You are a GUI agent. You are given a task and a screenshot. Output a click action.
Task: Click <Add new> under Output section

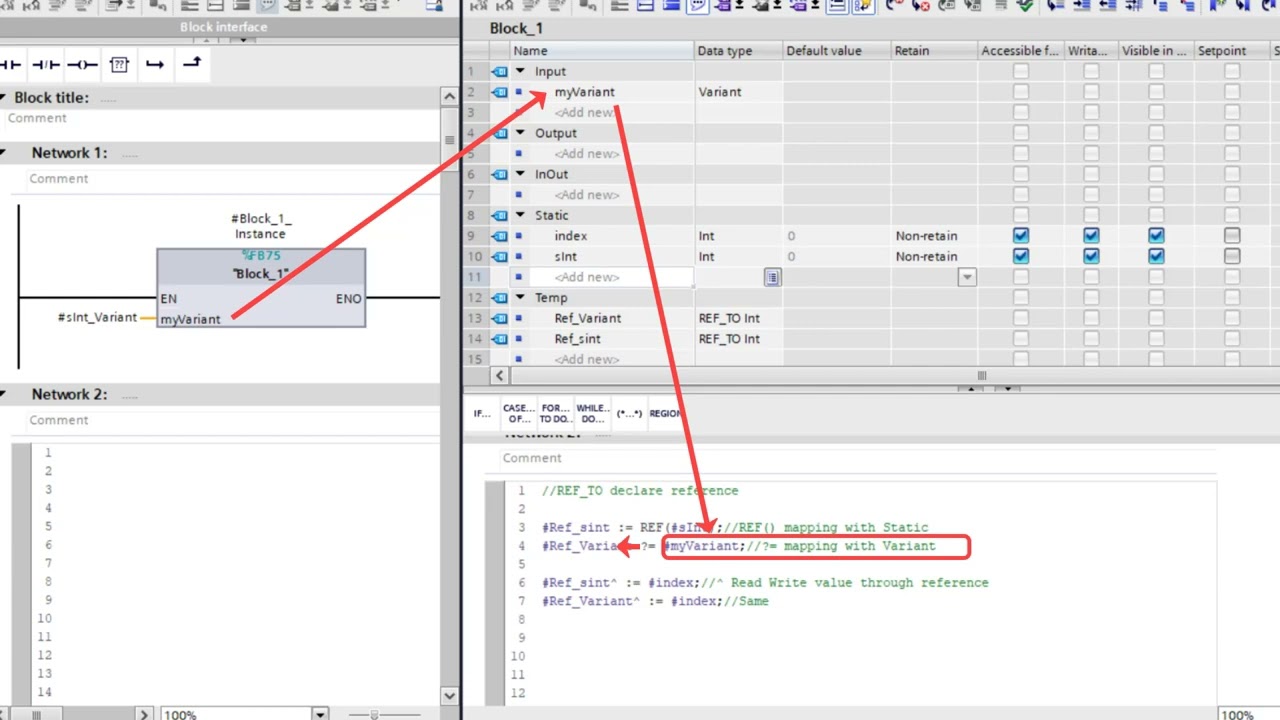[x=587, y=154]
